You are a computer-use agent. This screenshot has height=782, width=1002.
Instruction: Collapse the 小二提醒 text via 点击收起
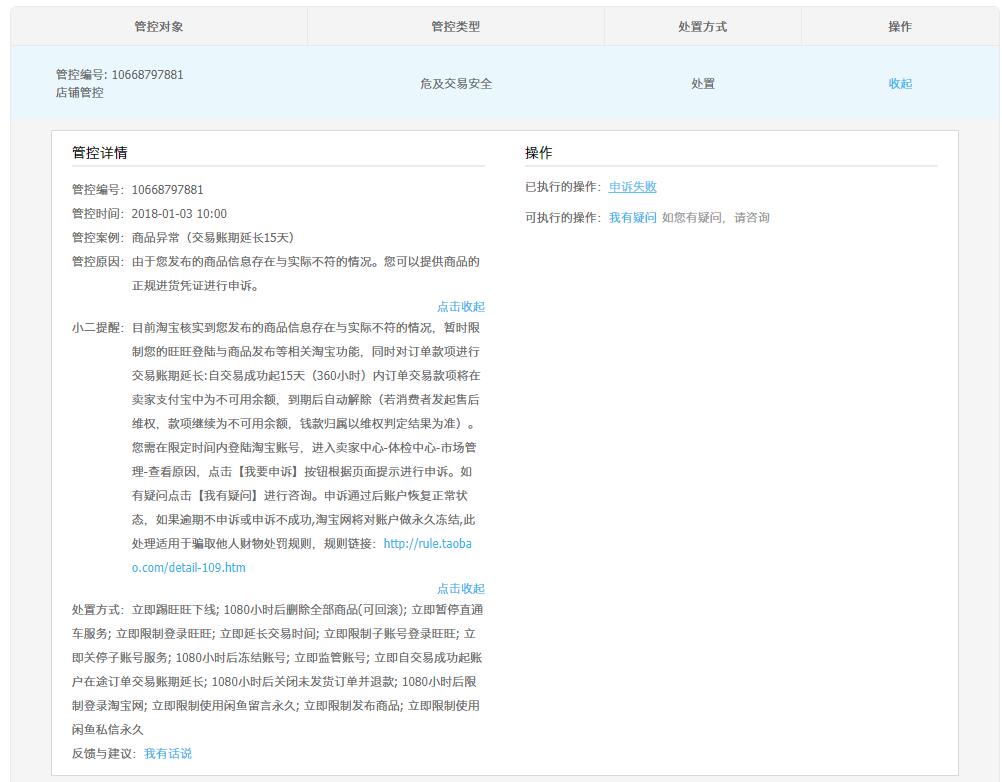click(461, 588)
